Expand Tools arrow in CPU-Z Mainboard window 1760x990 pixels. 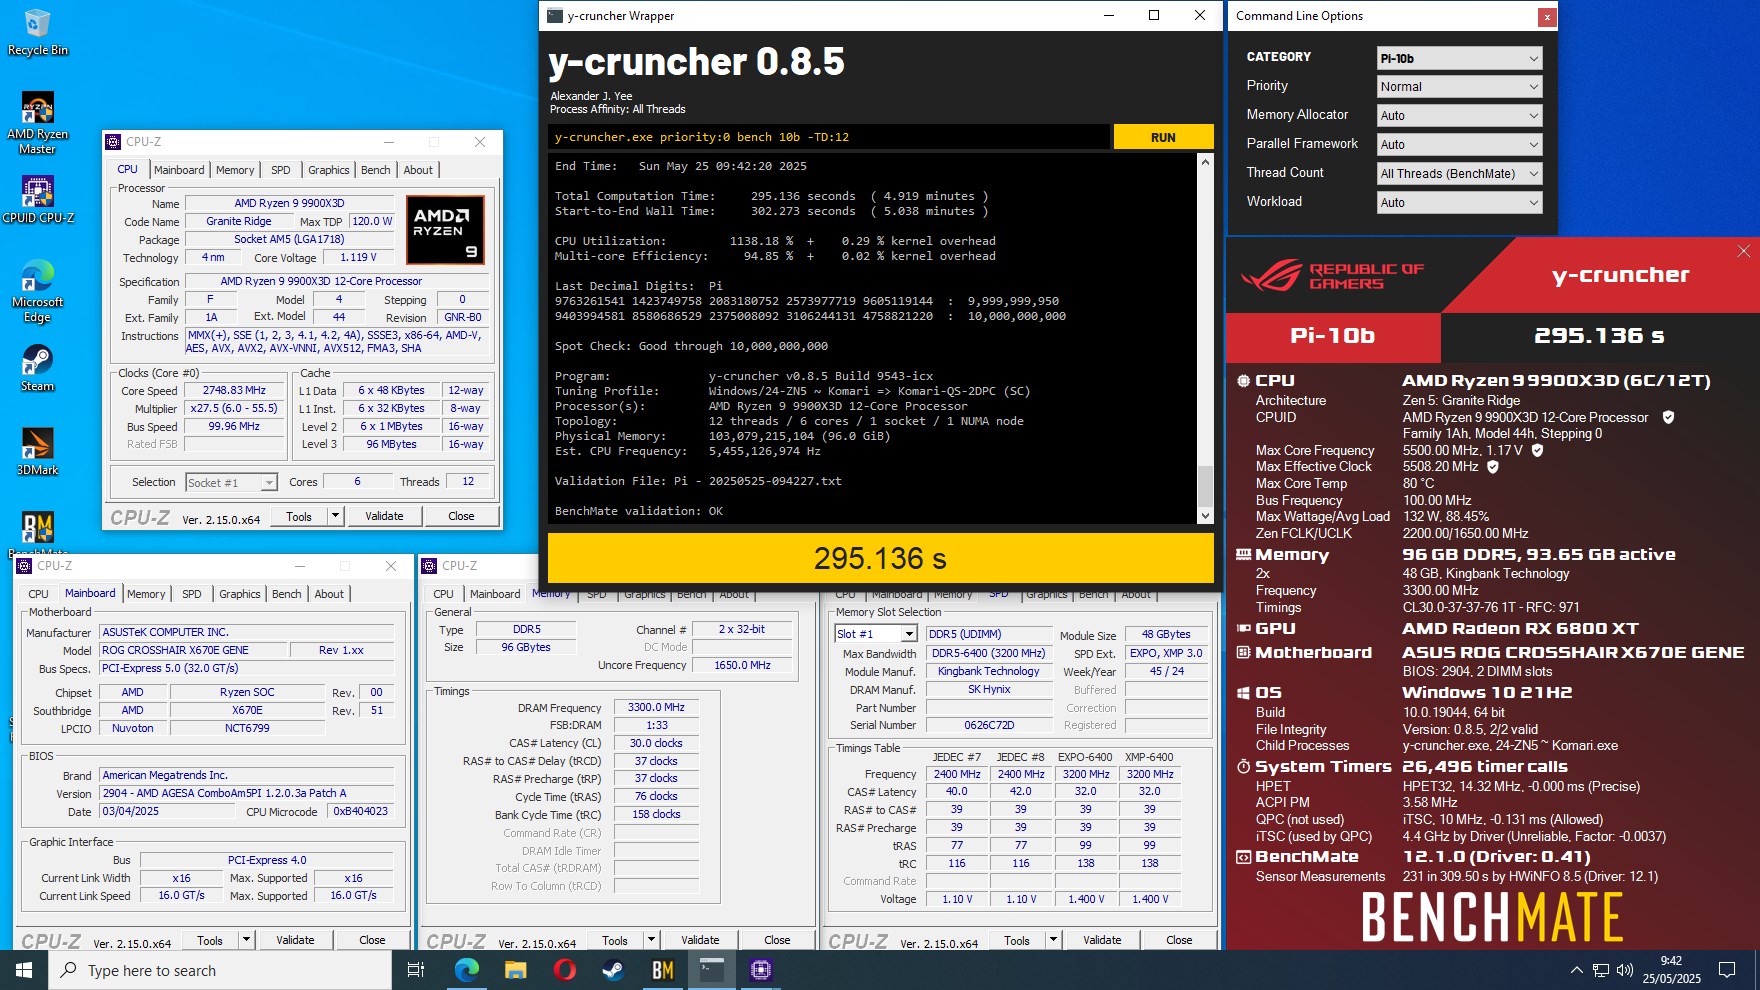(x=247, y=940)
